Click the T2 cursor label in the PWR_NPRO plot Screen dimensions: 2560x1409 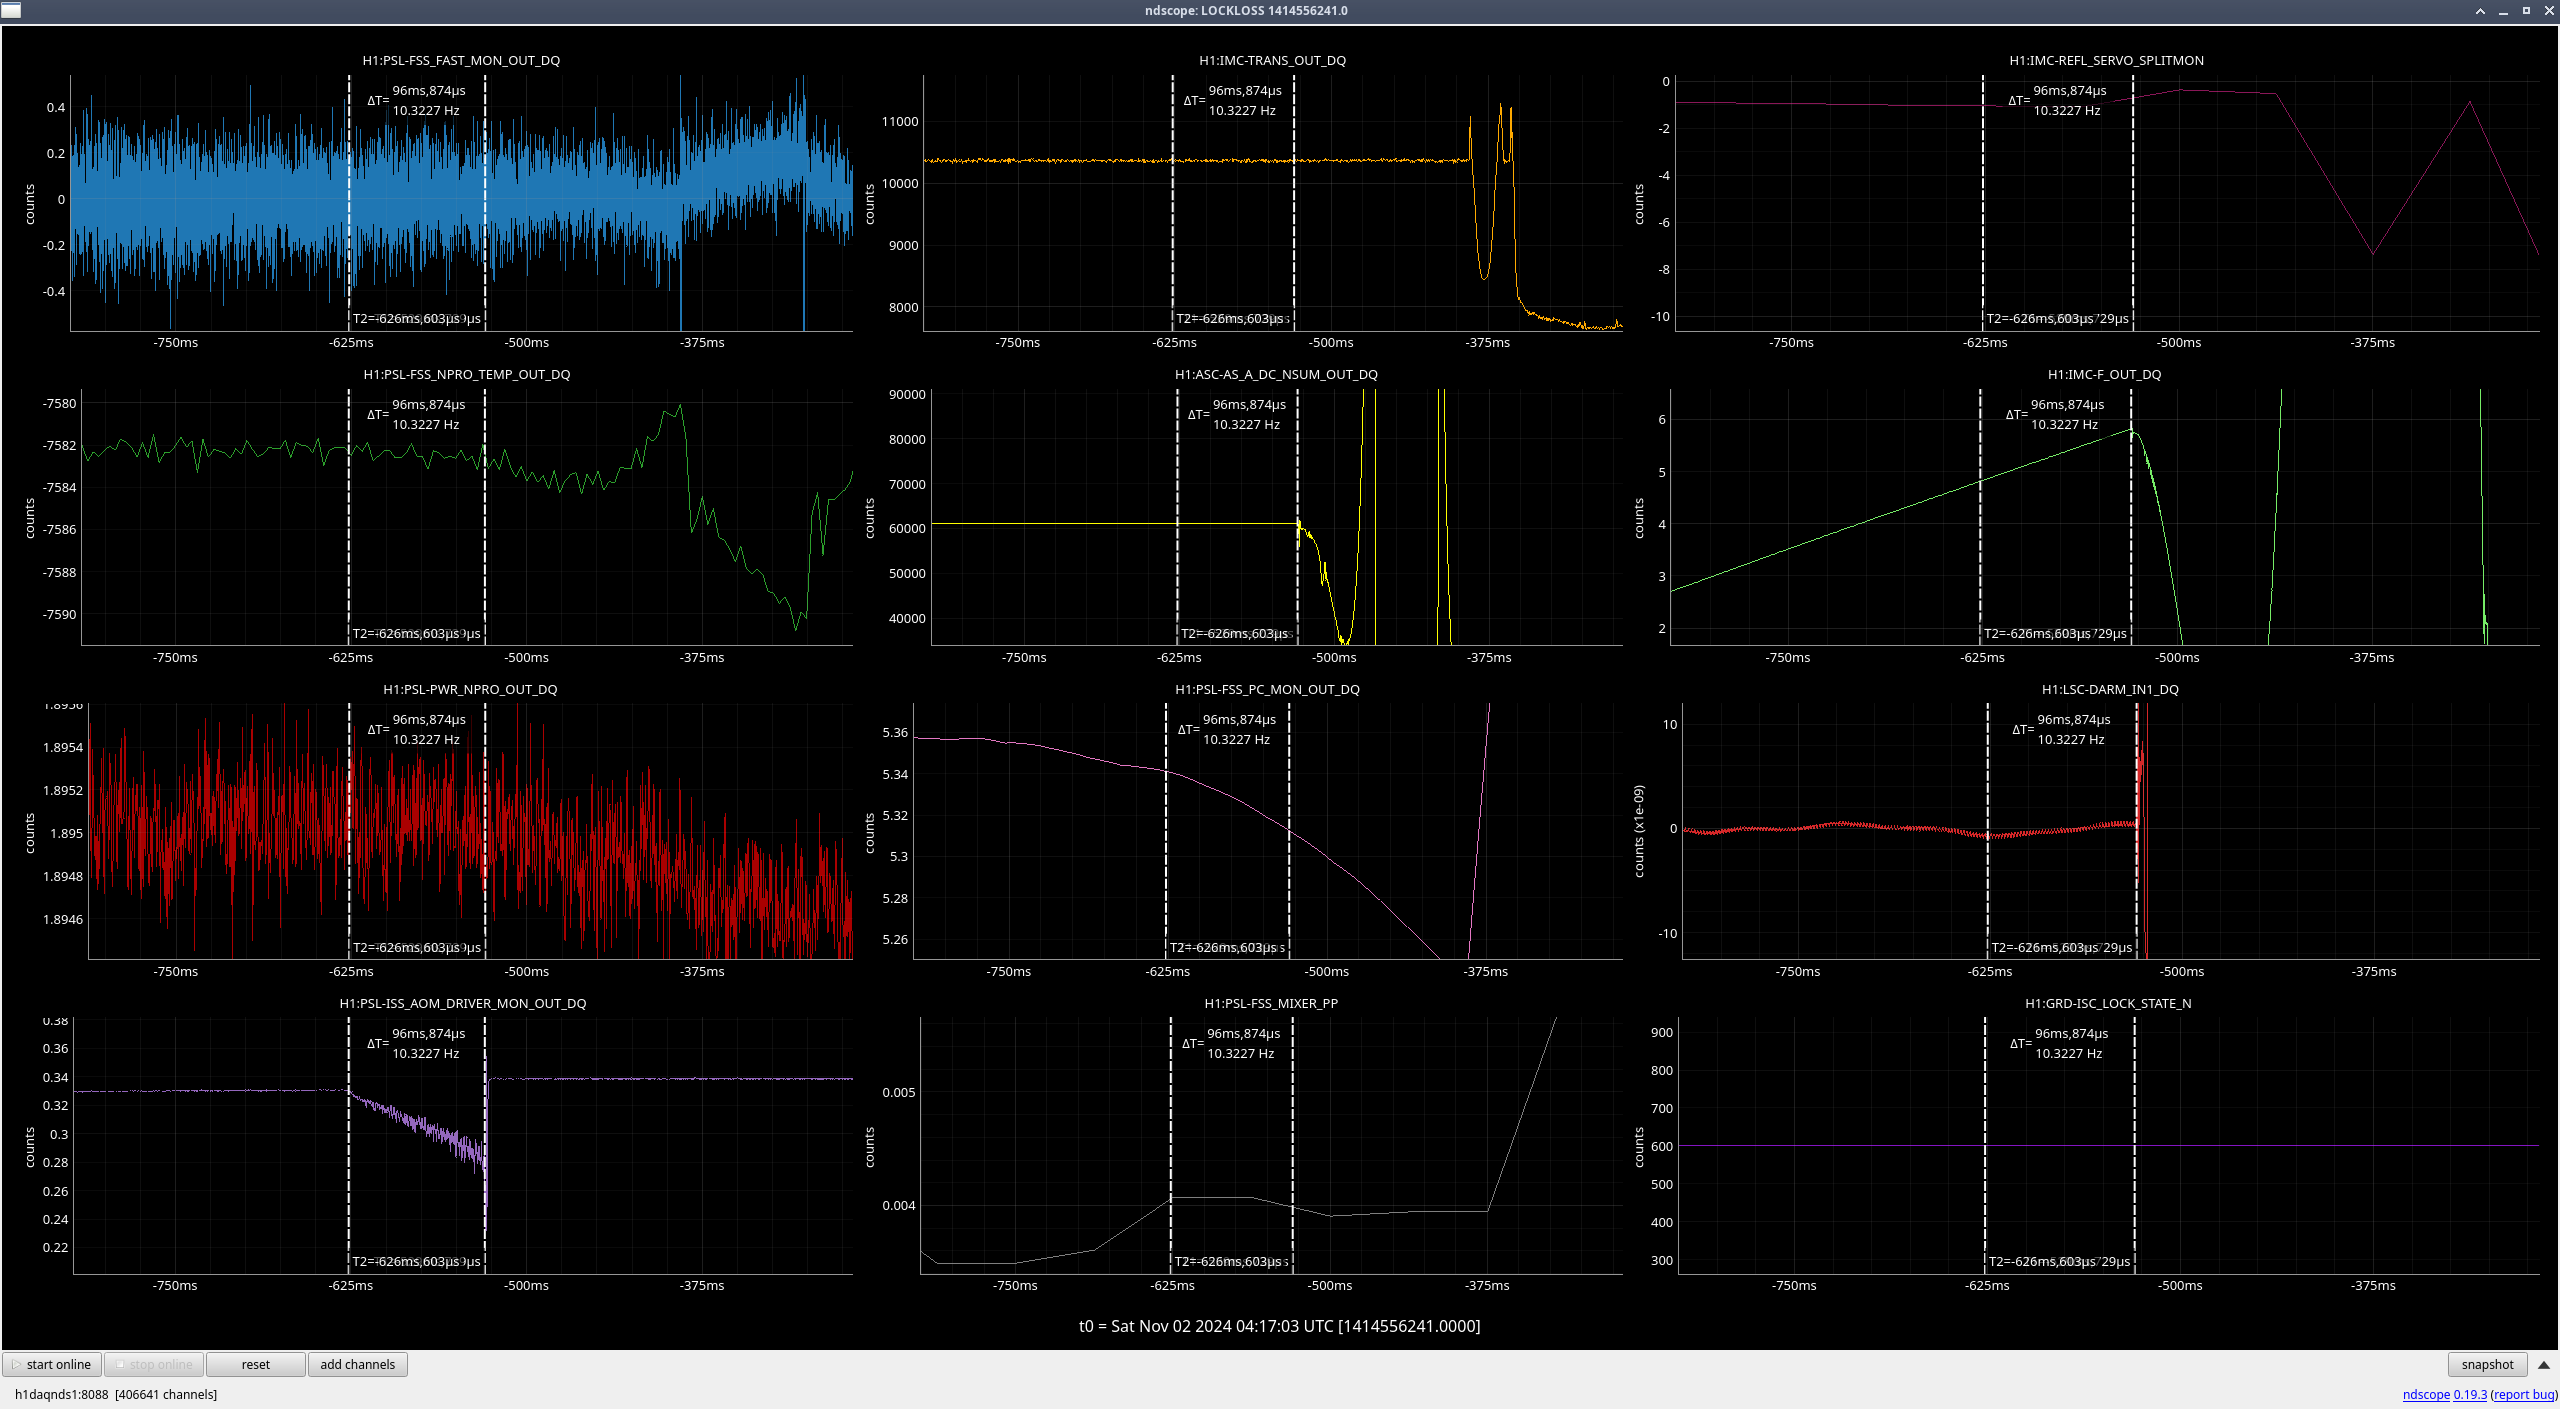[x=416, y=947]
